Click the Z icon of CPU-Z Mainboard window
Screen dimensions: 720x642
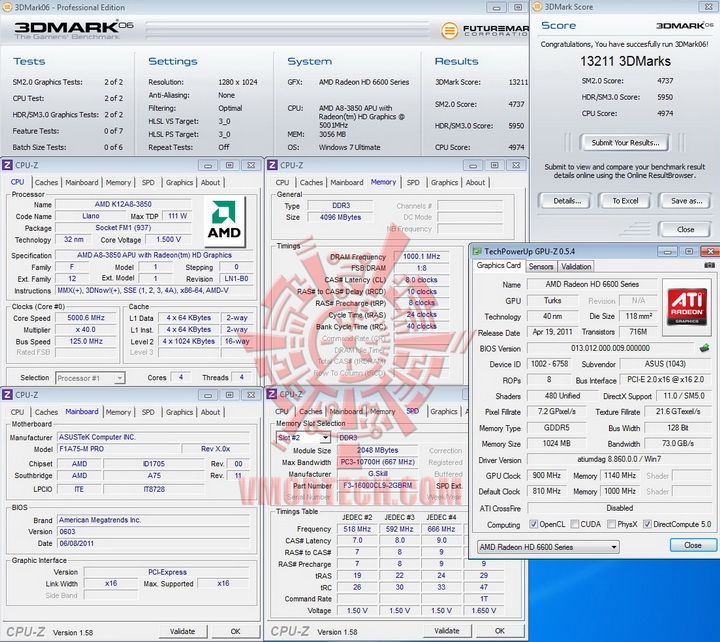coord(7,394)
